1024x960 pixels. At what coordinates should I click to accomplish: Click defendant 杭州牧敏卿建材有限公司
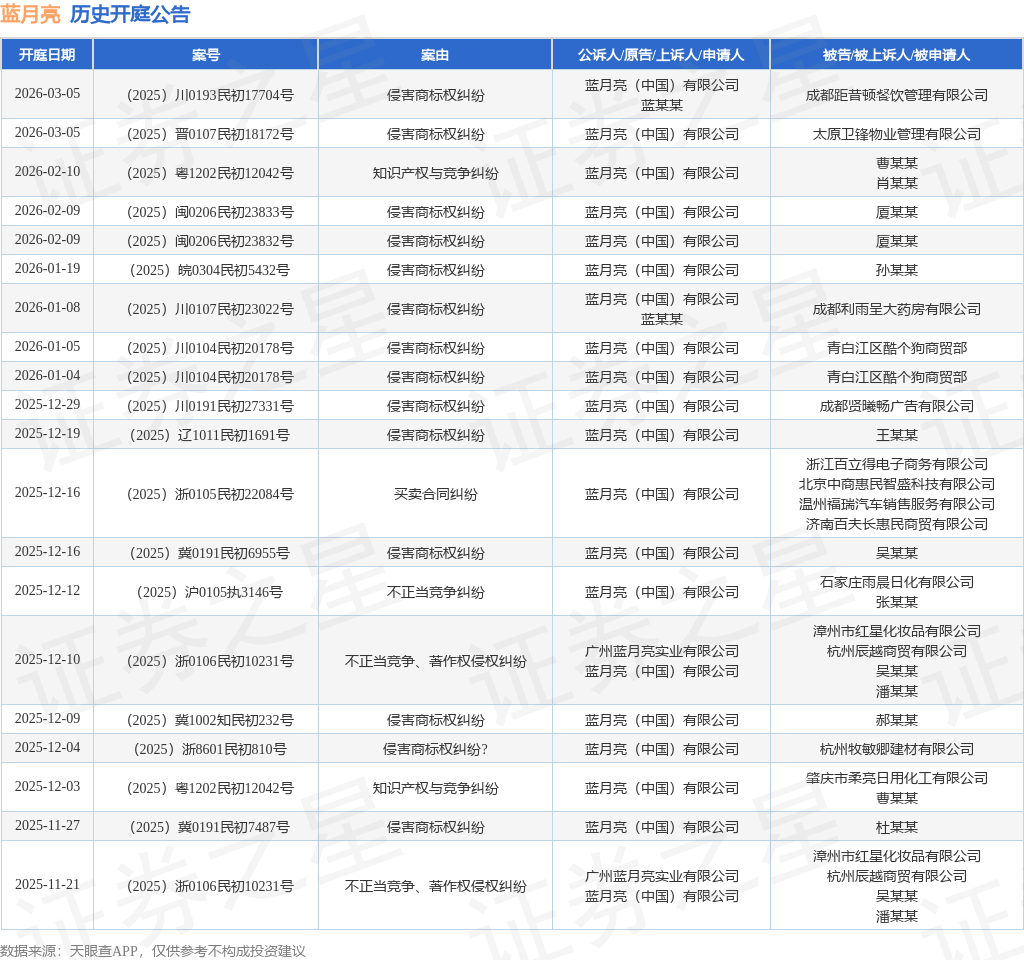tap(896, 749)
